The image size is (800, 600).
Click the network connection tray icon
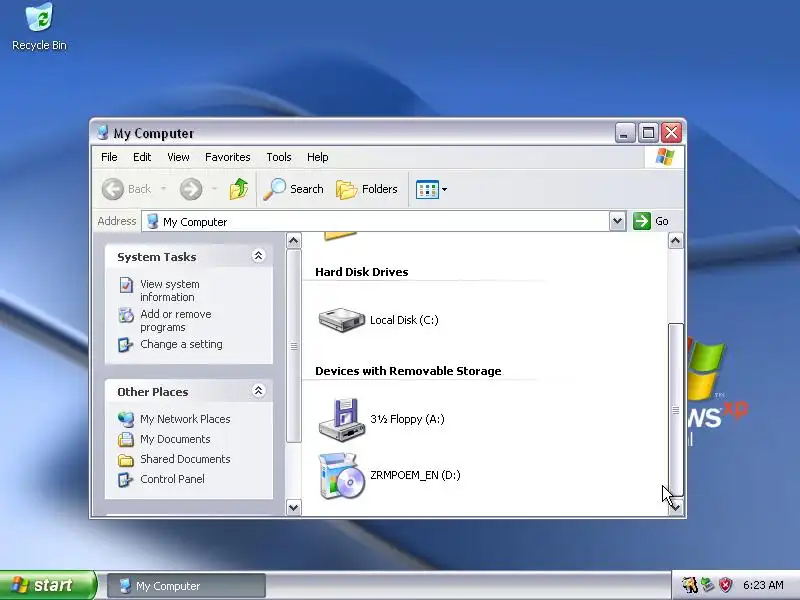[707, 585]
